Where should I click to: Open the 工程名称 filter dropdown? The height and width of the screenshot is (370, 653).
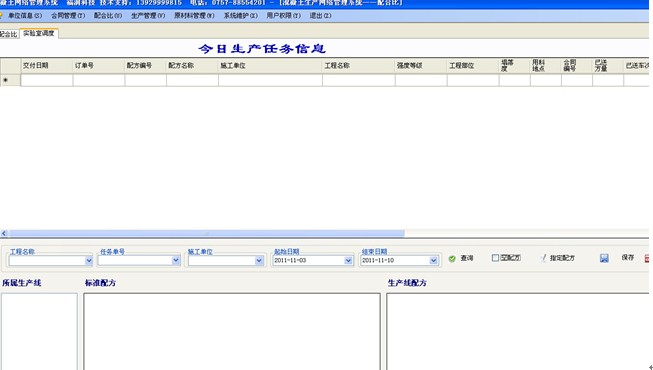coord(89,261)
